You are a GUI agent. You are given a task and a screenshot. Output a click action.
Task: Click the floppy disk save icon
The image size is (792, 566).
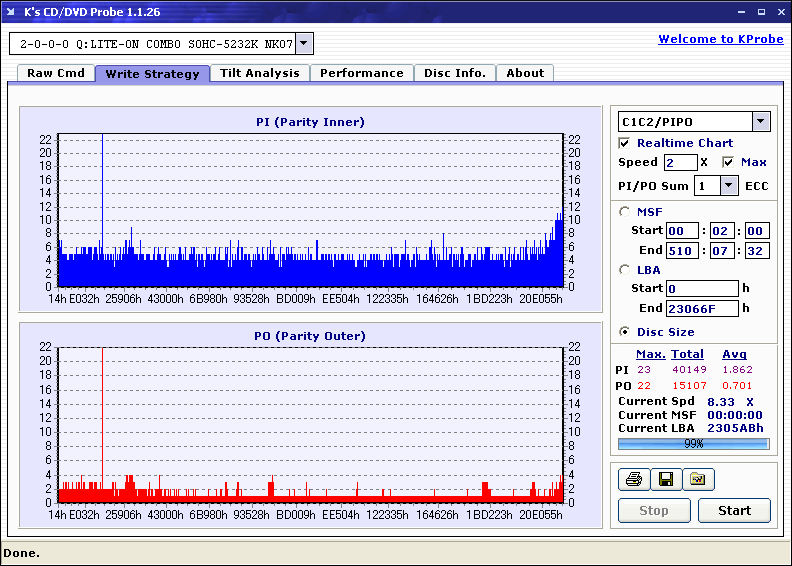pos(665,480)
